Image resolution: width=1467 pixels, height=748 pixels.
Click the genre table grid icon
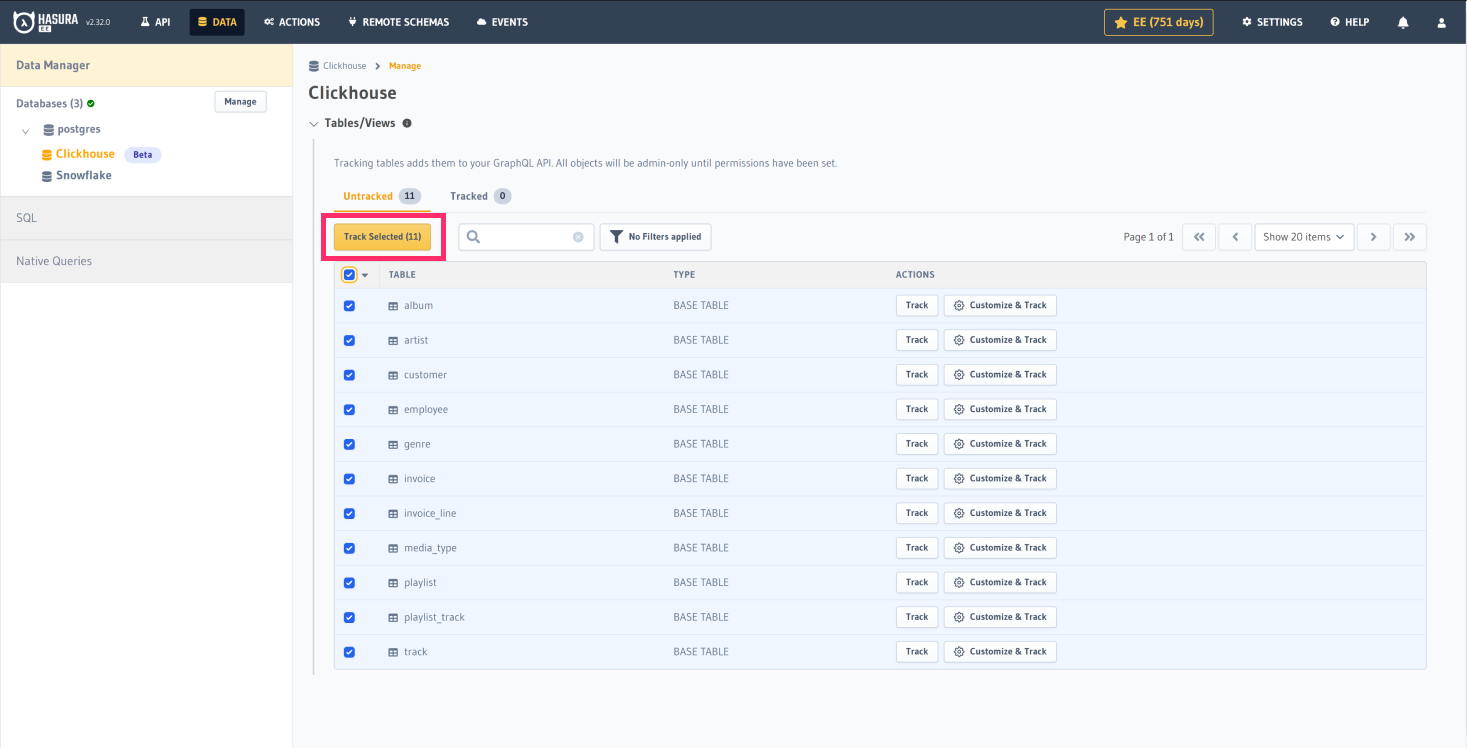click(x=393, y=444)
